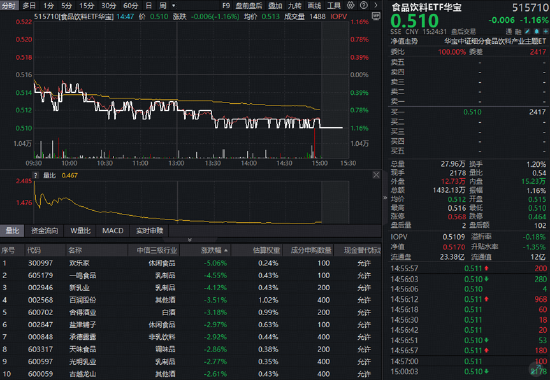Switch to 5分 chart period
Viewport: 550px width, 380px height.
pos(66,5)
